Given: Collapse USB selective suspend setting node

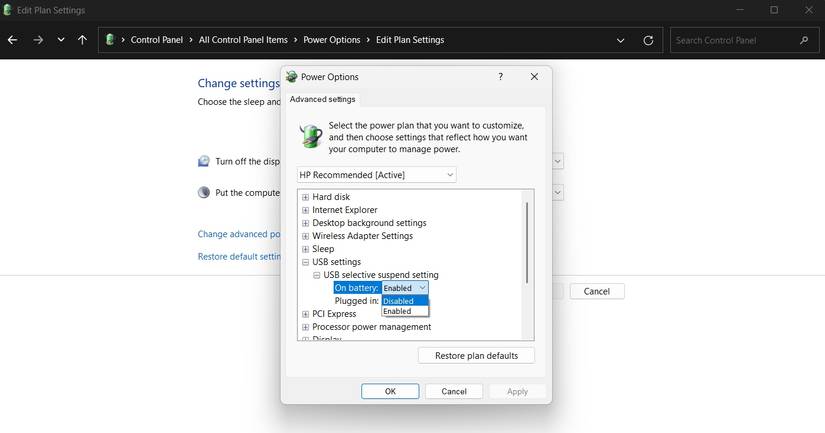Looking at the screenshot, I should (317, 275).
